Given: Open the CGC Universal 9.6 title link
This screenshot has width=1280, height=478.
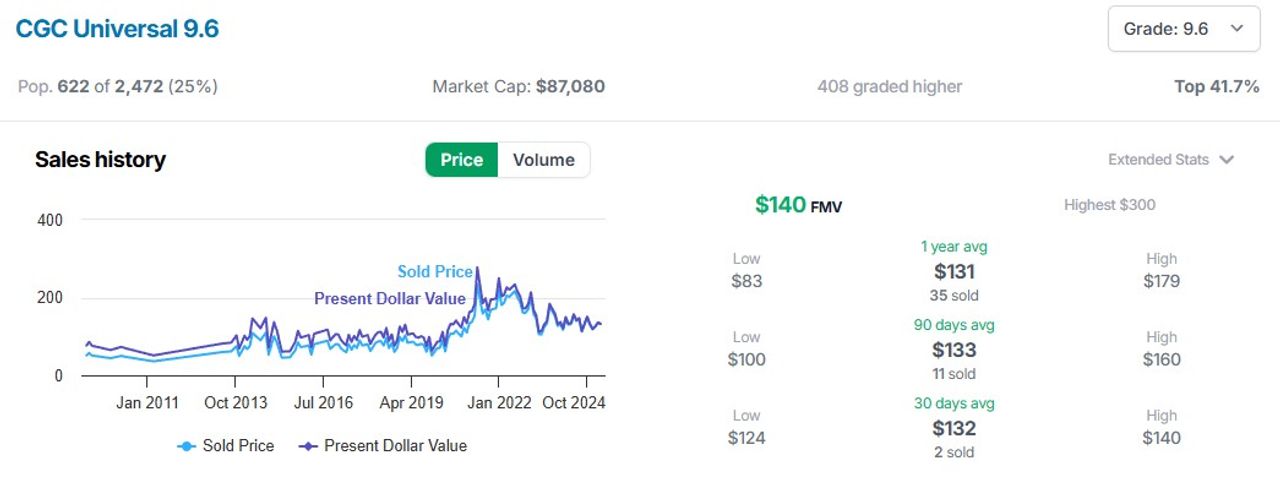Looking at the screenshot, I should tap(117, 29).
